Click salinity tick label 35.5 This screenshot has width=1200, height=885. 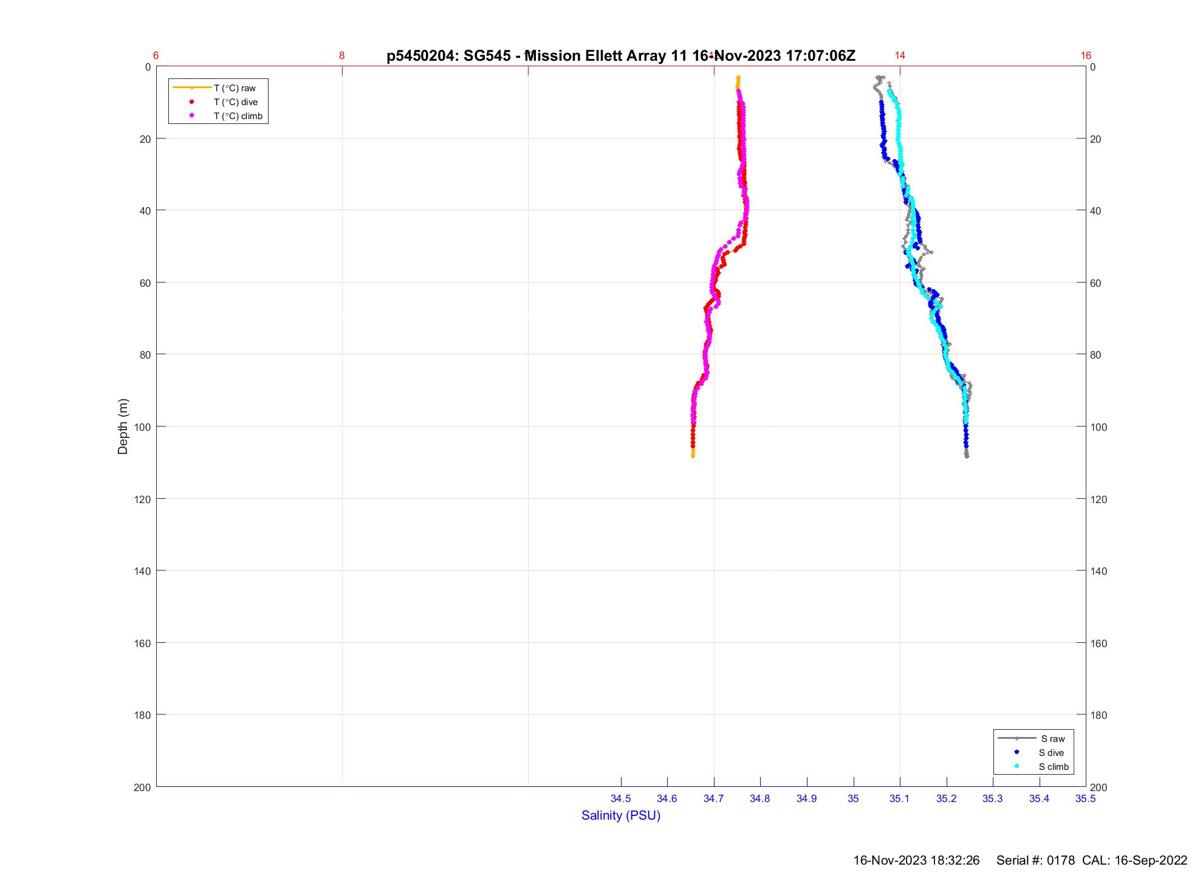click(1085, 799)
